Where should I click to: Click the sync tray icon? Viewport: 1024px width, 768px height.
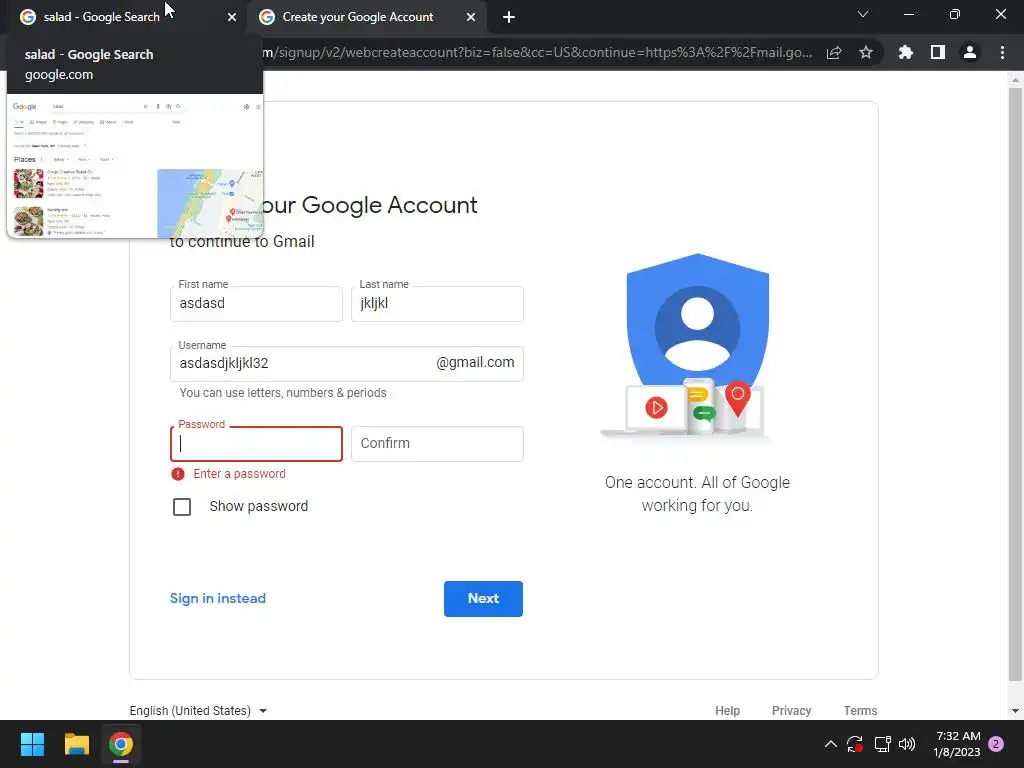[x=855, y=744]
